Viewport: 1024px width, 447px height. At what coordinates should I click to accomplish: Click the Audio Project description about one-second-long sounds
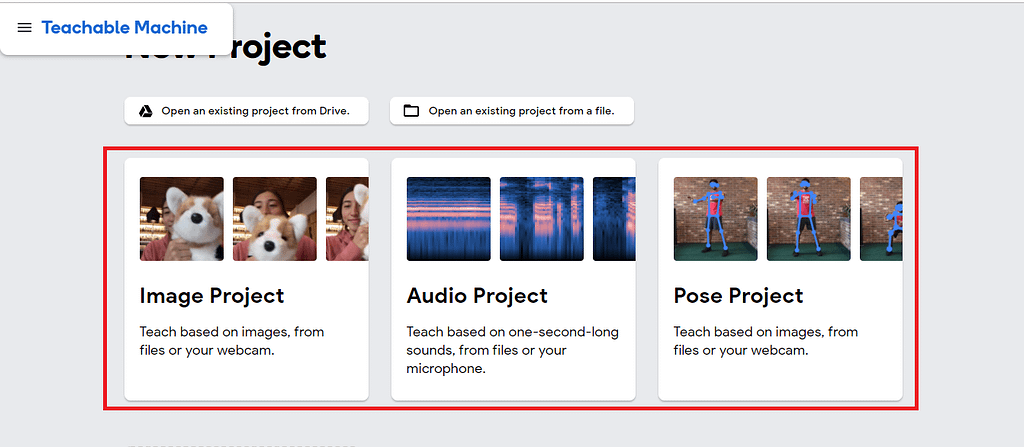pos(513,350)
